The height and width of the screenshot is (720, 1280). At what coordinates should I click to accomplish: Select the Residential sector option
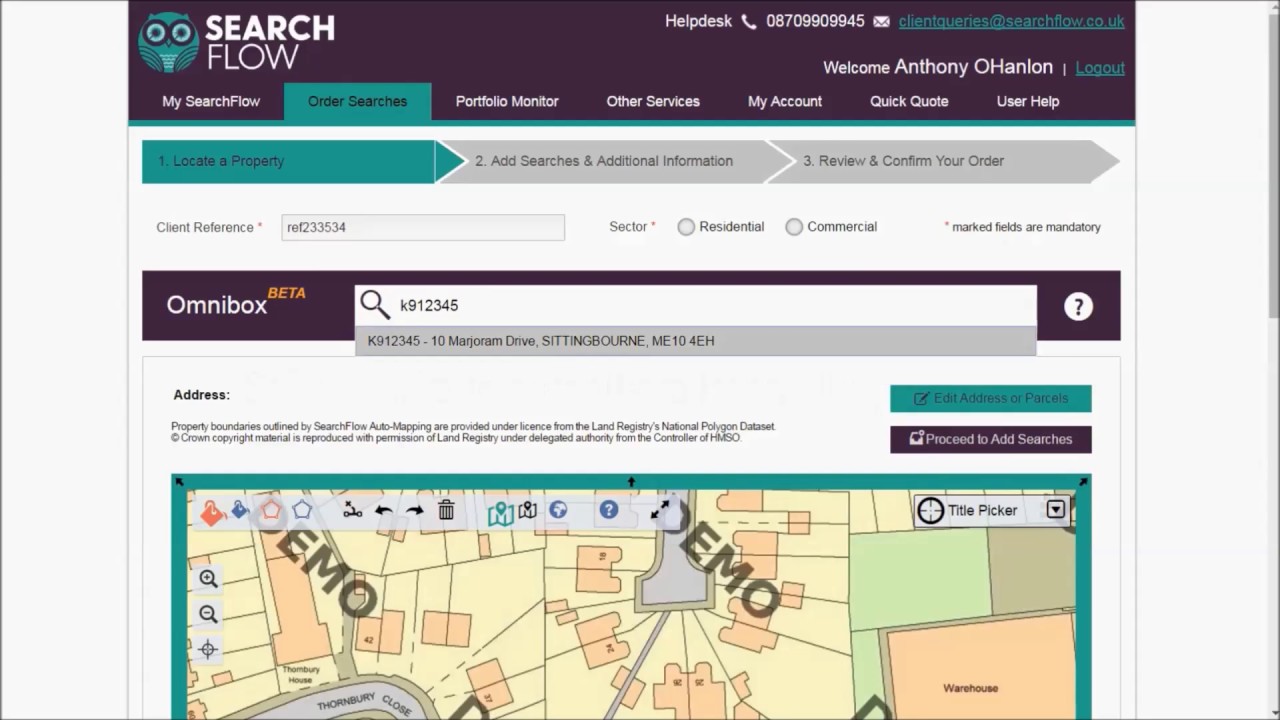point(686,227)
